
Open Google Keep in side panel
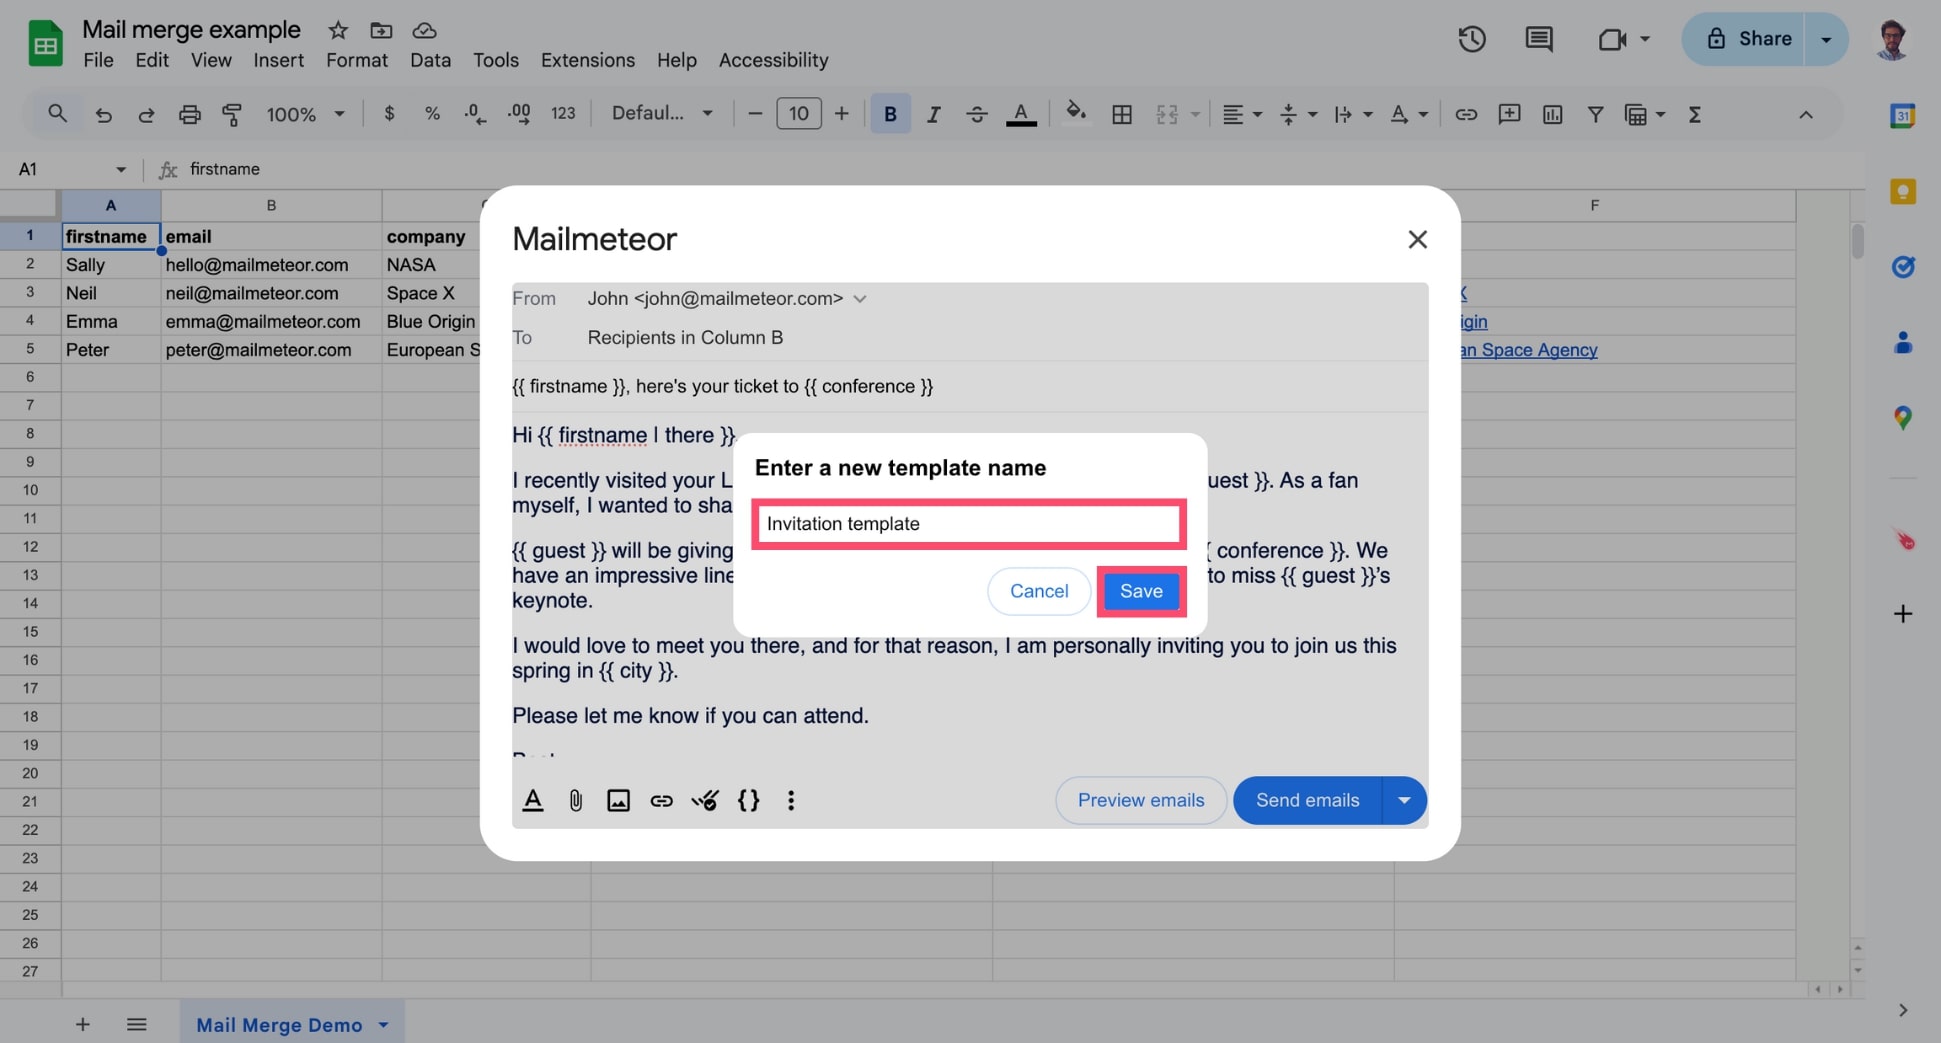(1902, 191)
